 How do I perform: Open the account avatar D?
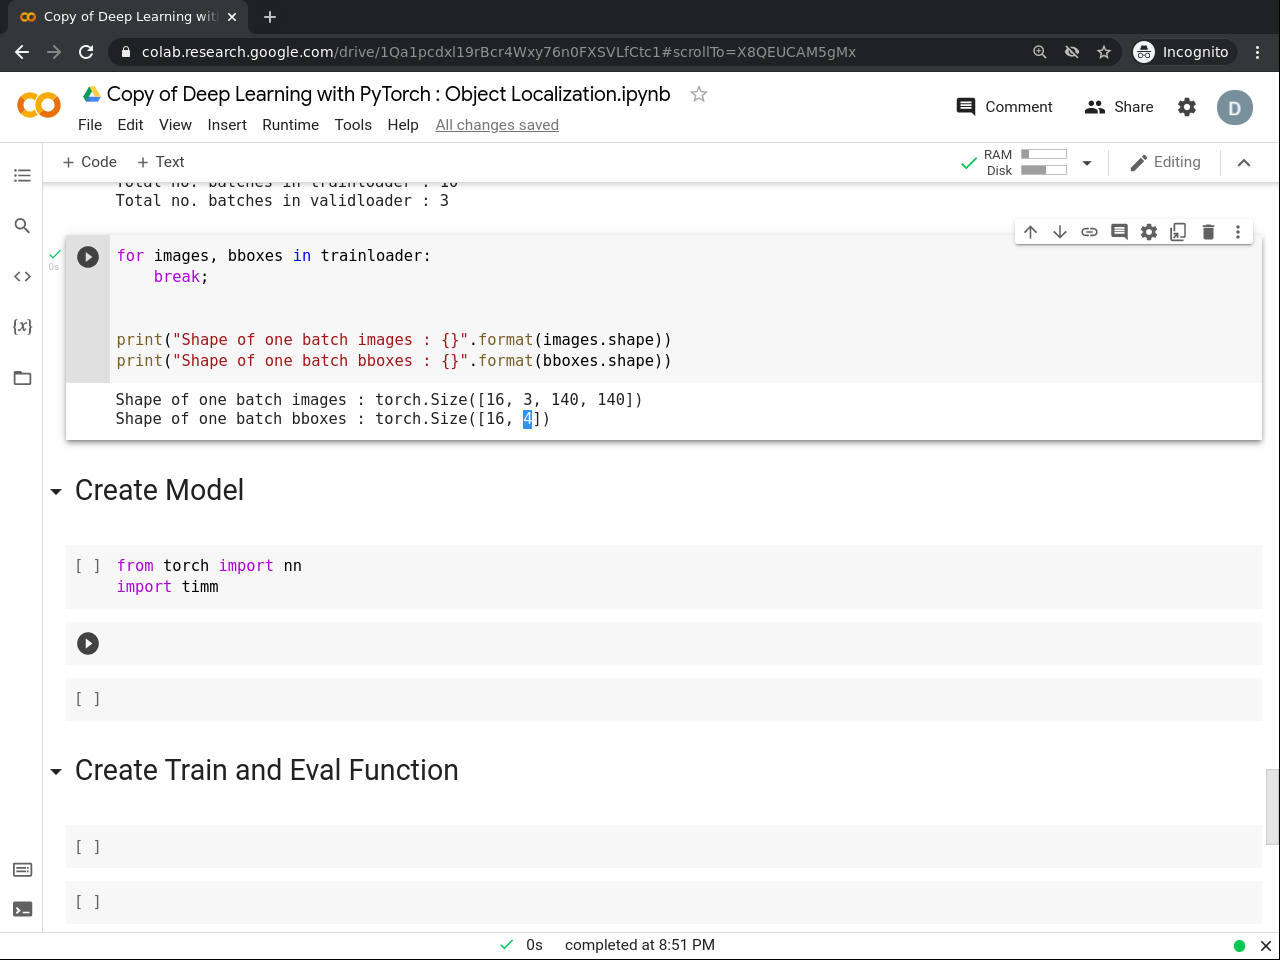[x=1235, y=108]
